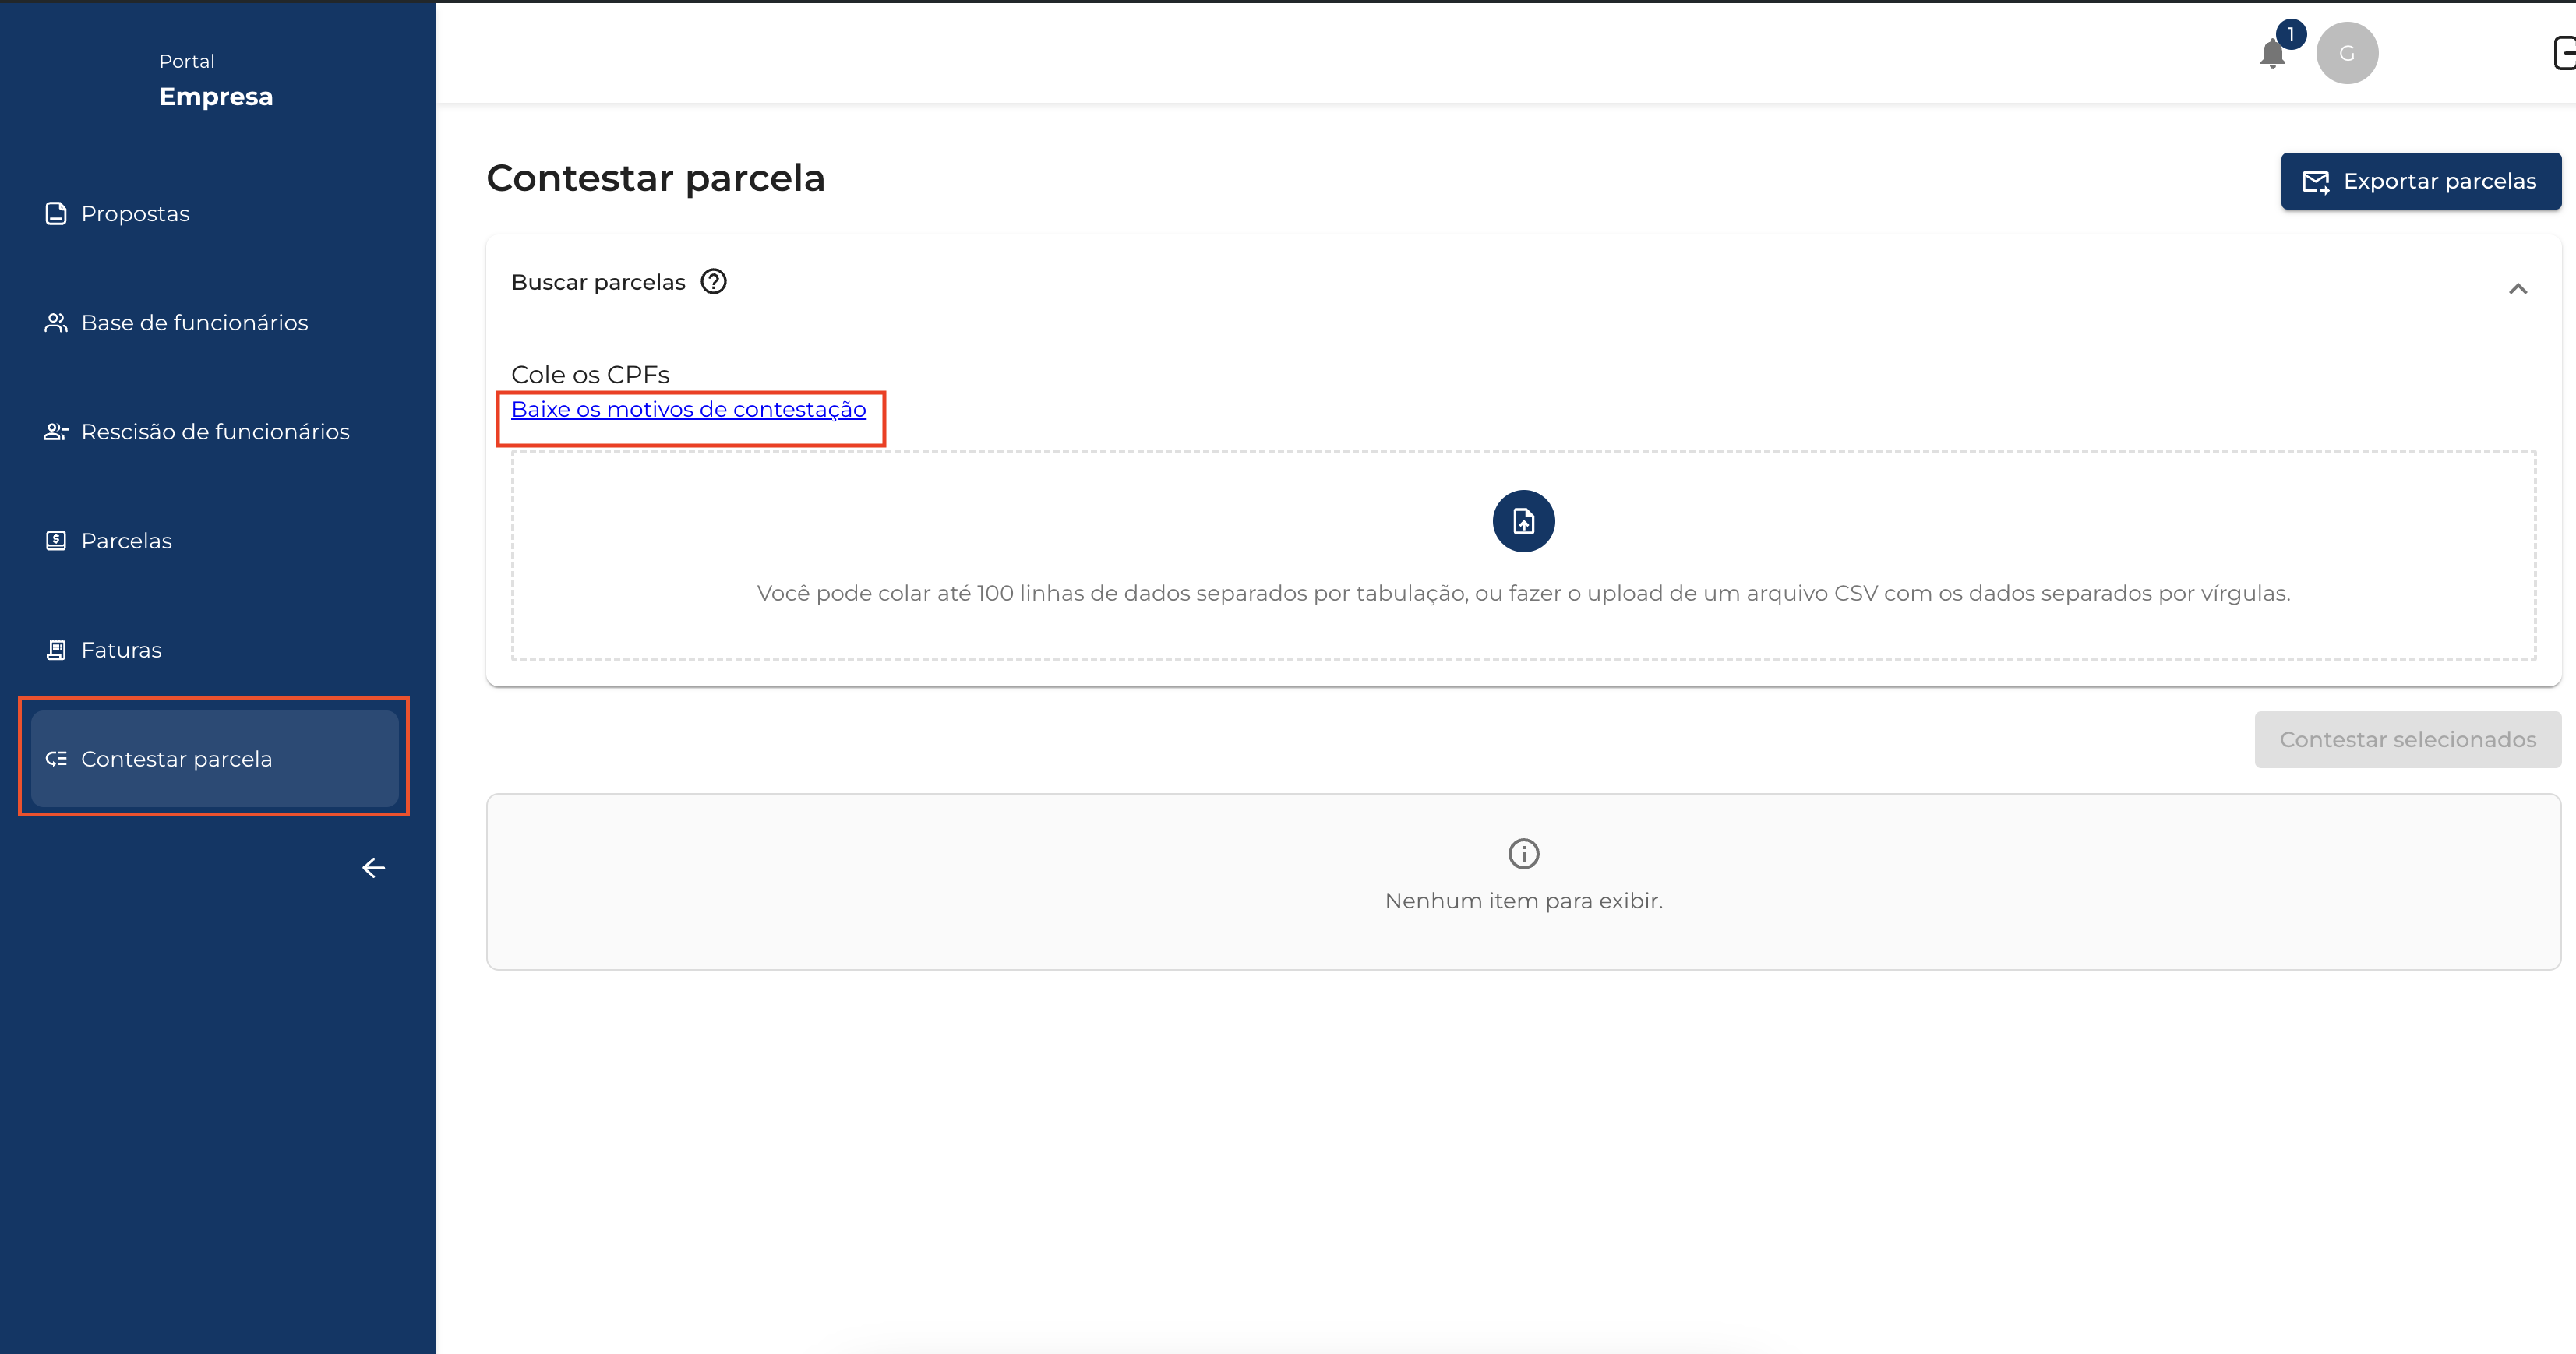
Task: Click the notification bell icon
Action: pyautogui.click(x=2272, y=53)
